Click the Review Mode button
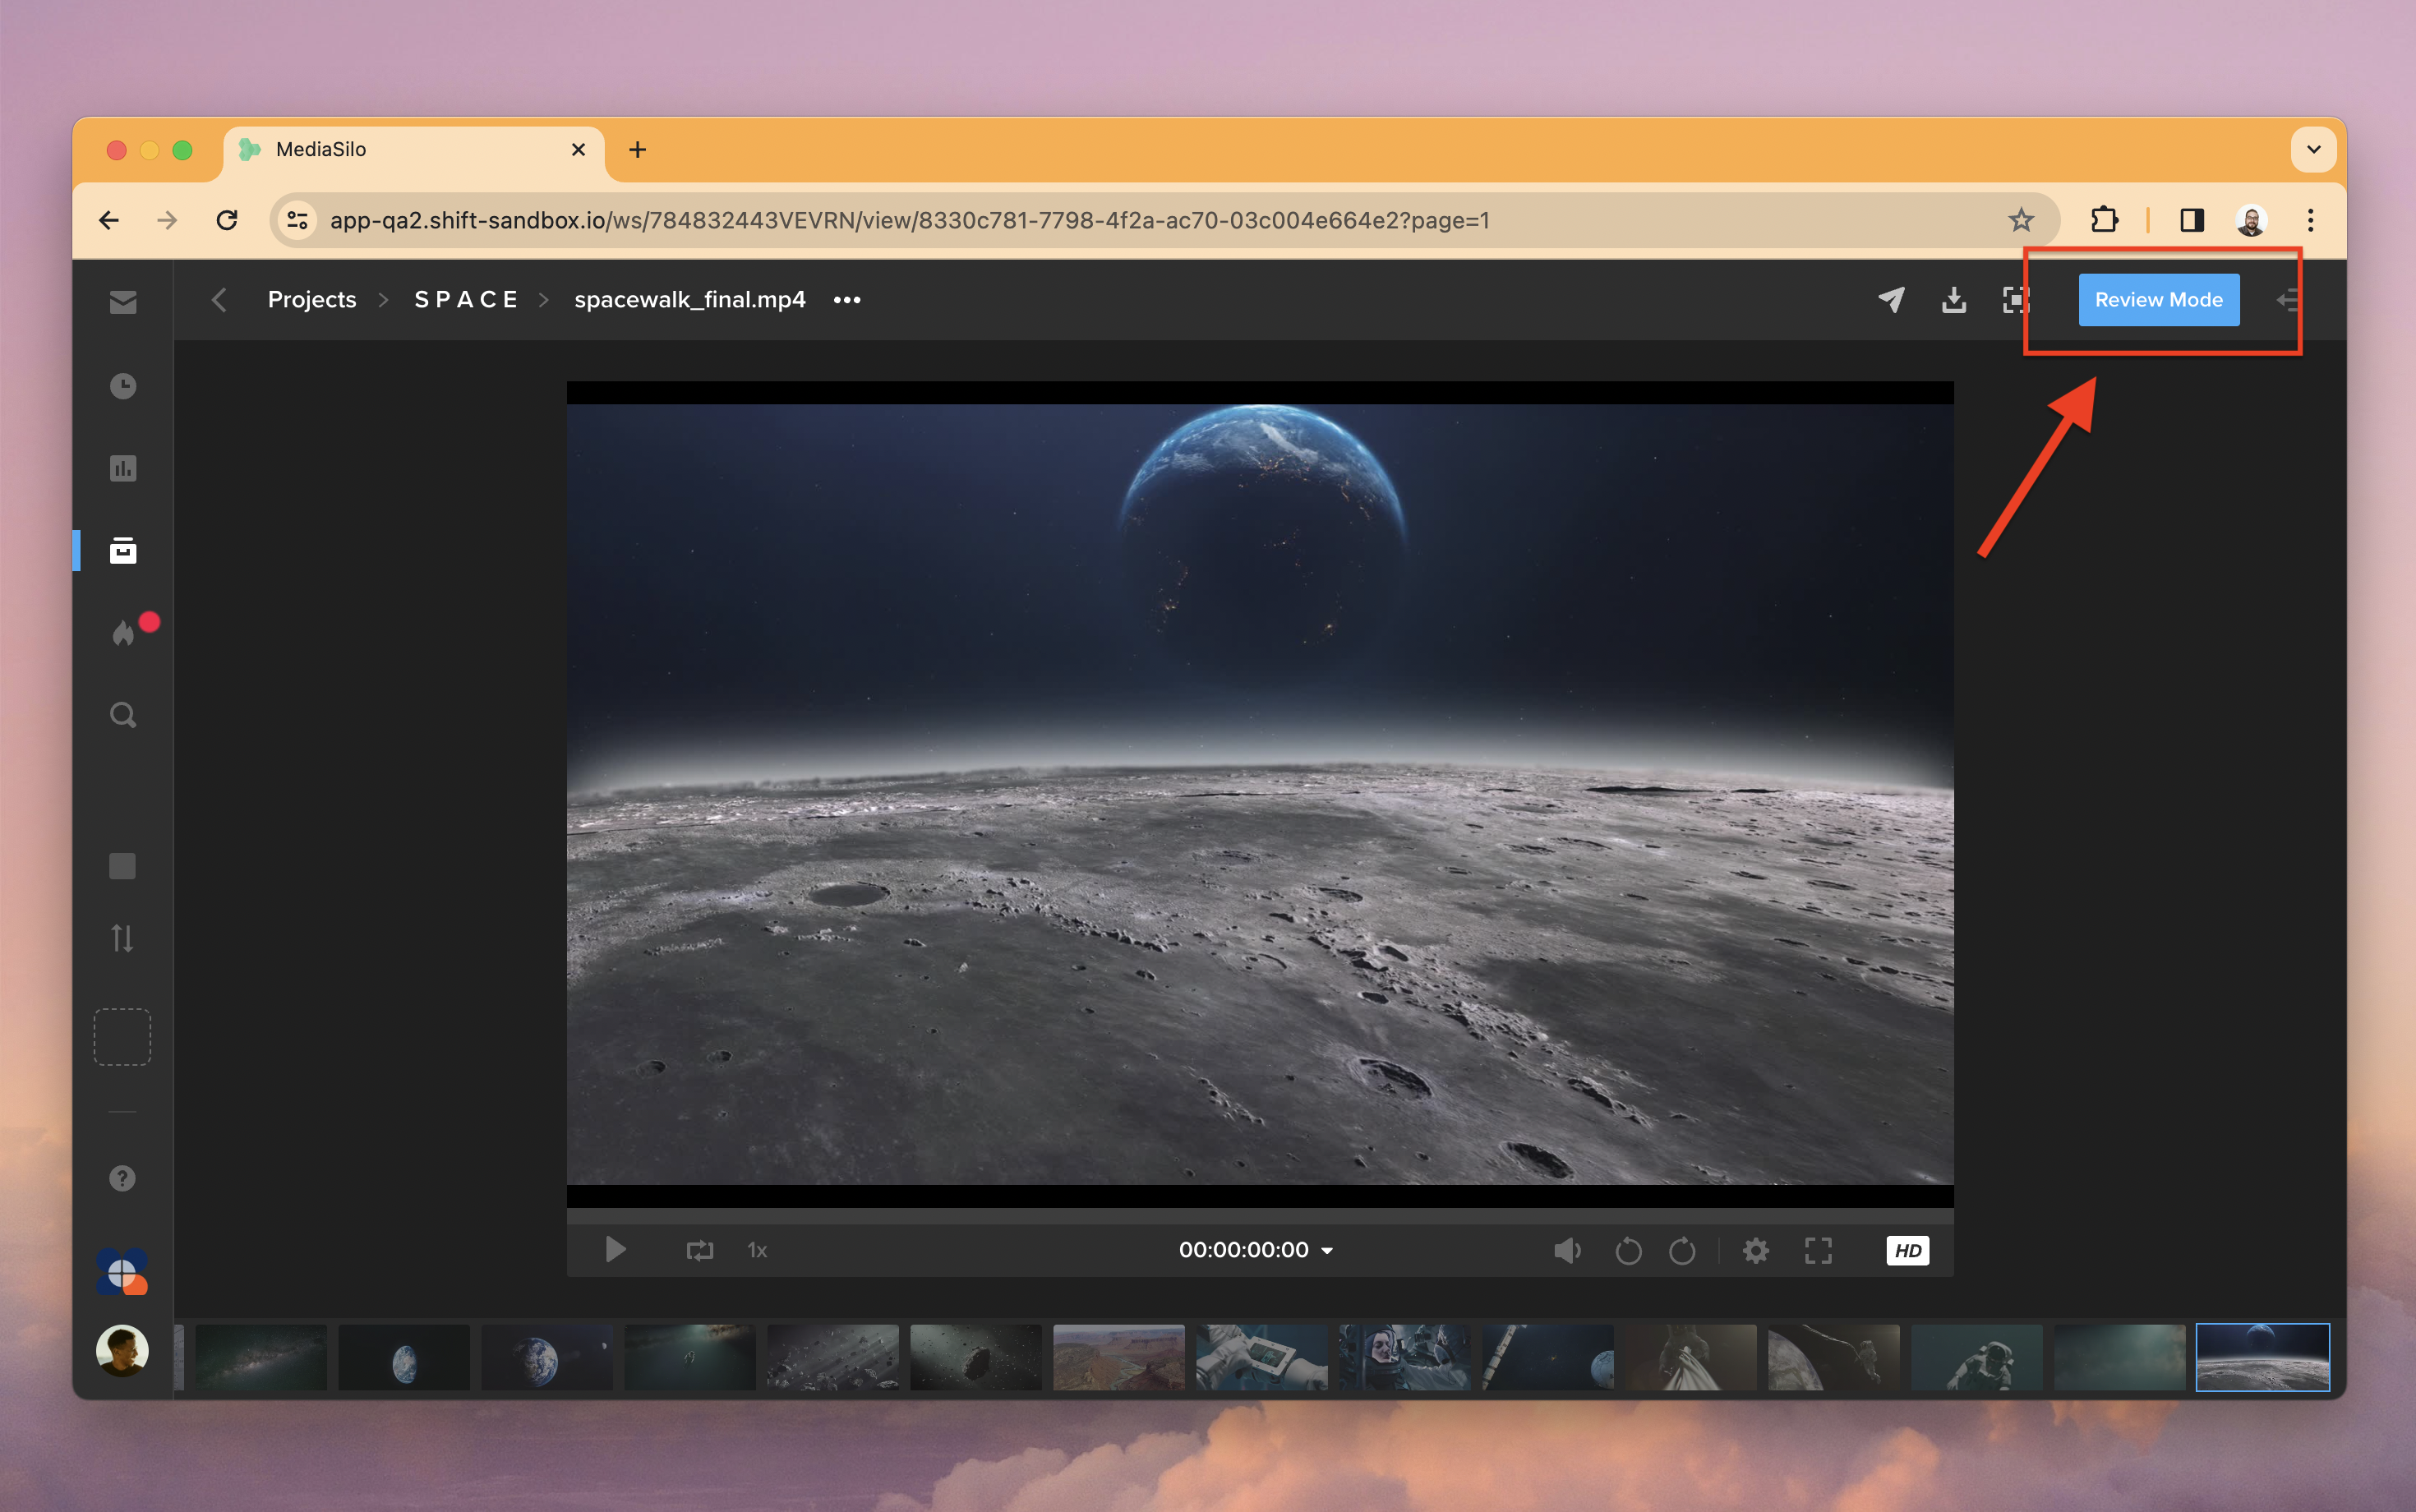 (x=2158, y=300)
